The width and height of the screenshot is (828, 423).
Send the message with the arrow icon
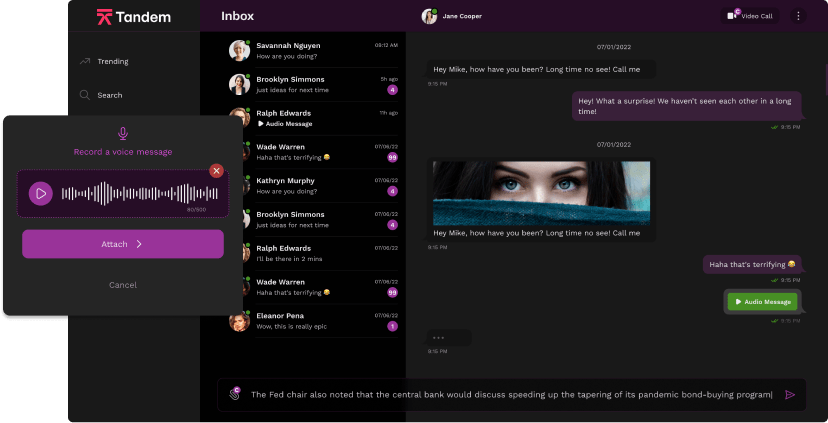790,394
